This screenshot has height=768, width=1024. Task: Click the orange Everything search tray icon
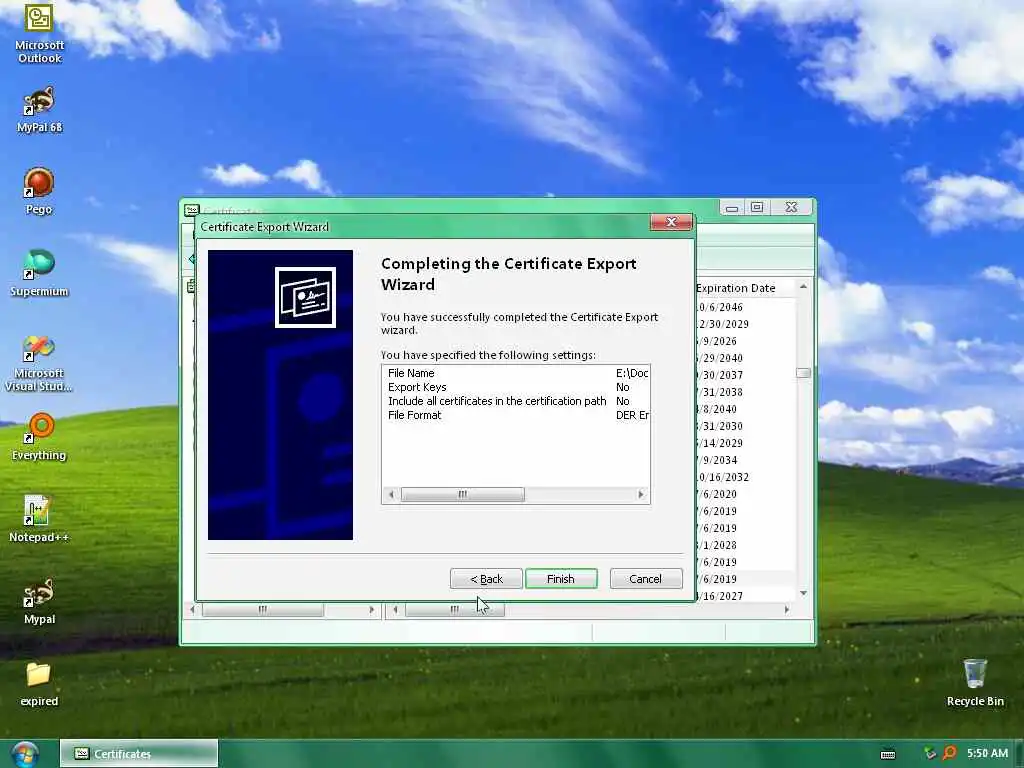point(950,753)
